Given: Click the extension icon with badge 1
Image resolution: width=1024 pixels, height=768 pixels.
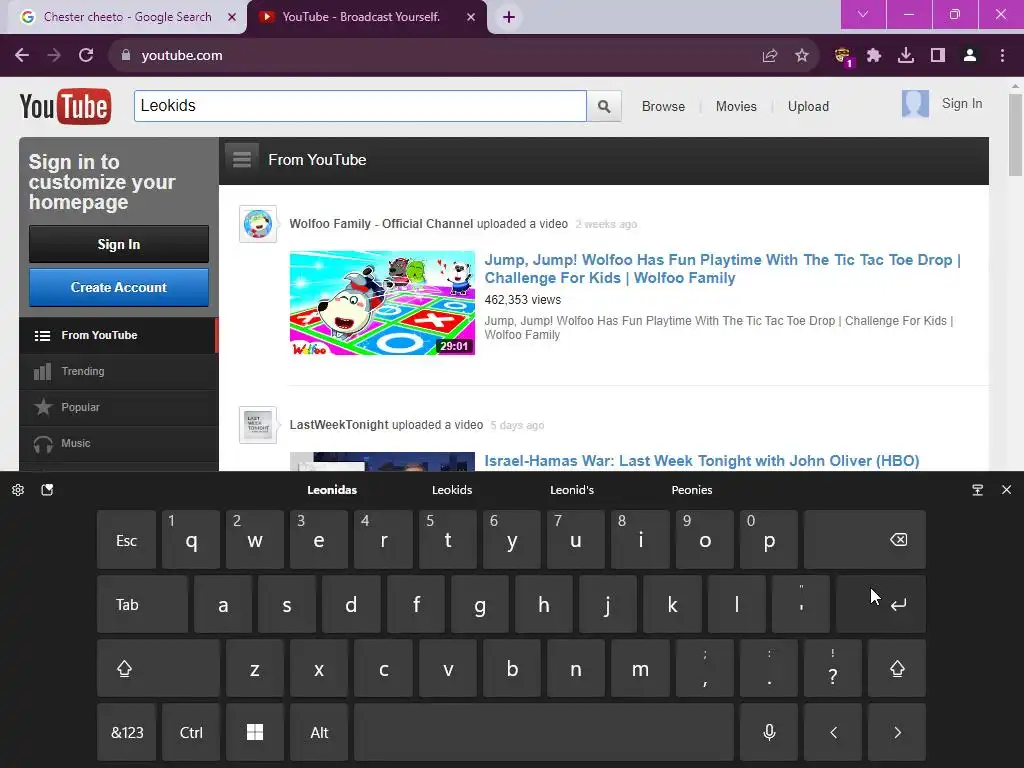Looking at the screenshot, I should [x=842, y=56].
